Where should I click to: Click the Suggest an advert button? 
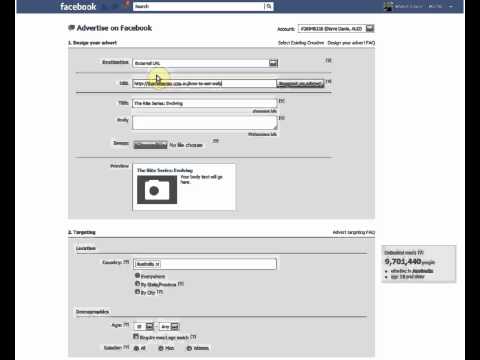300,83
